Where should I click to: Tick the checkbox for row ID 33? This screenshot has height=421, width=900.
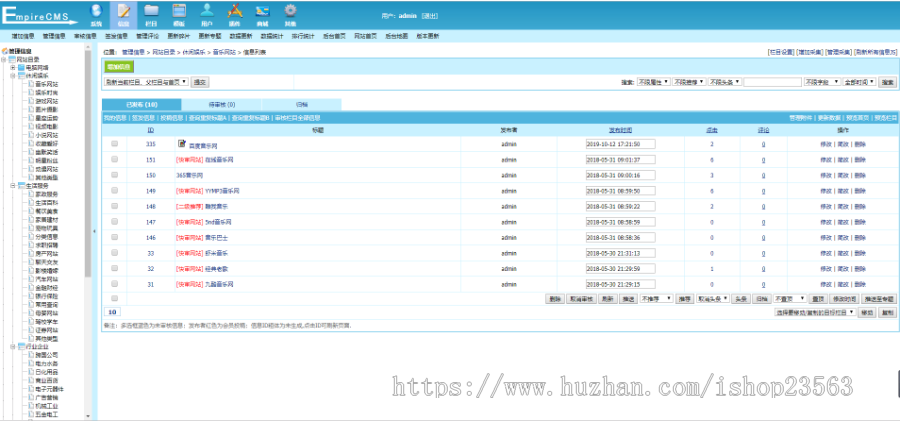114,252
